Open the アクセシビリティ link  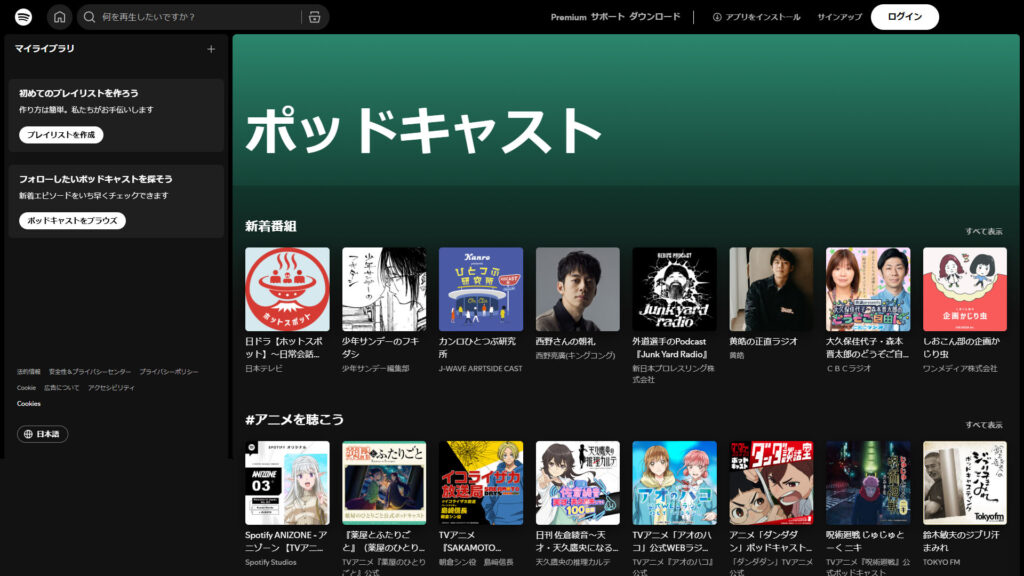111,388
